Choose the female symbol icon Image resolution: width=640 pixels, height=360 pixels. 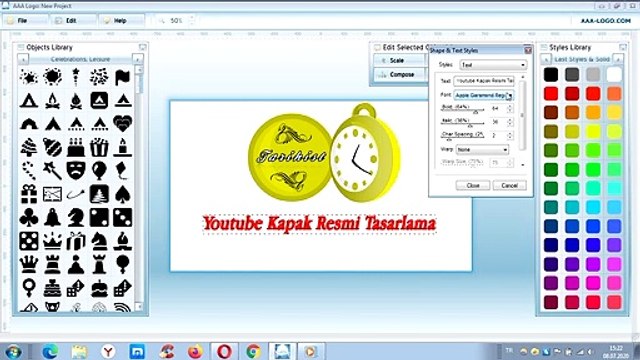pyautogui.click(x=29, y=288)
